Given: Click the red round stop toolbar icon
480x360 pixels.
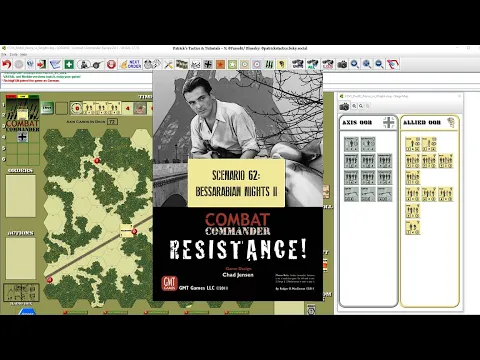Looking at the screenshot, I should click(x=111, y=64).
